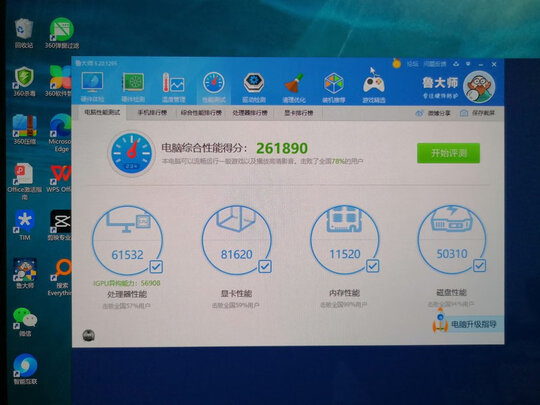This screenshot has width=540, height=405.
Task: Switch to the 手机排行榜 tab
Action: pyautogui.click(x=152, y=113)
